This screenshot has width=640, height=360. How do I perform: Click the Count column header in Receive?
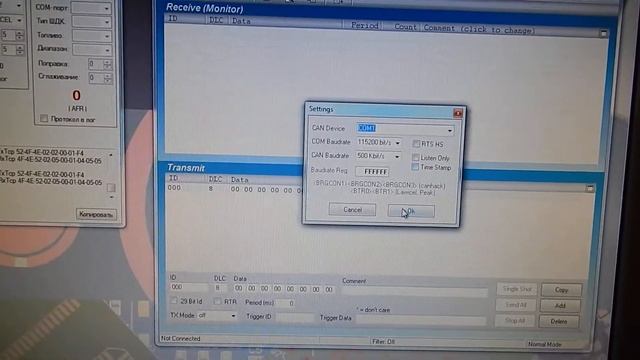405,27
